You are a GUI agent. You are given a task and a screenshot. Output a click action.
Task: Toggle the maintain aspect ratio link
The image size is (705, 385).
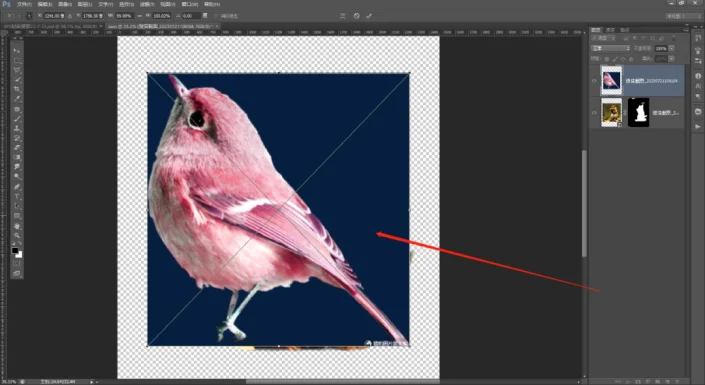139,16
